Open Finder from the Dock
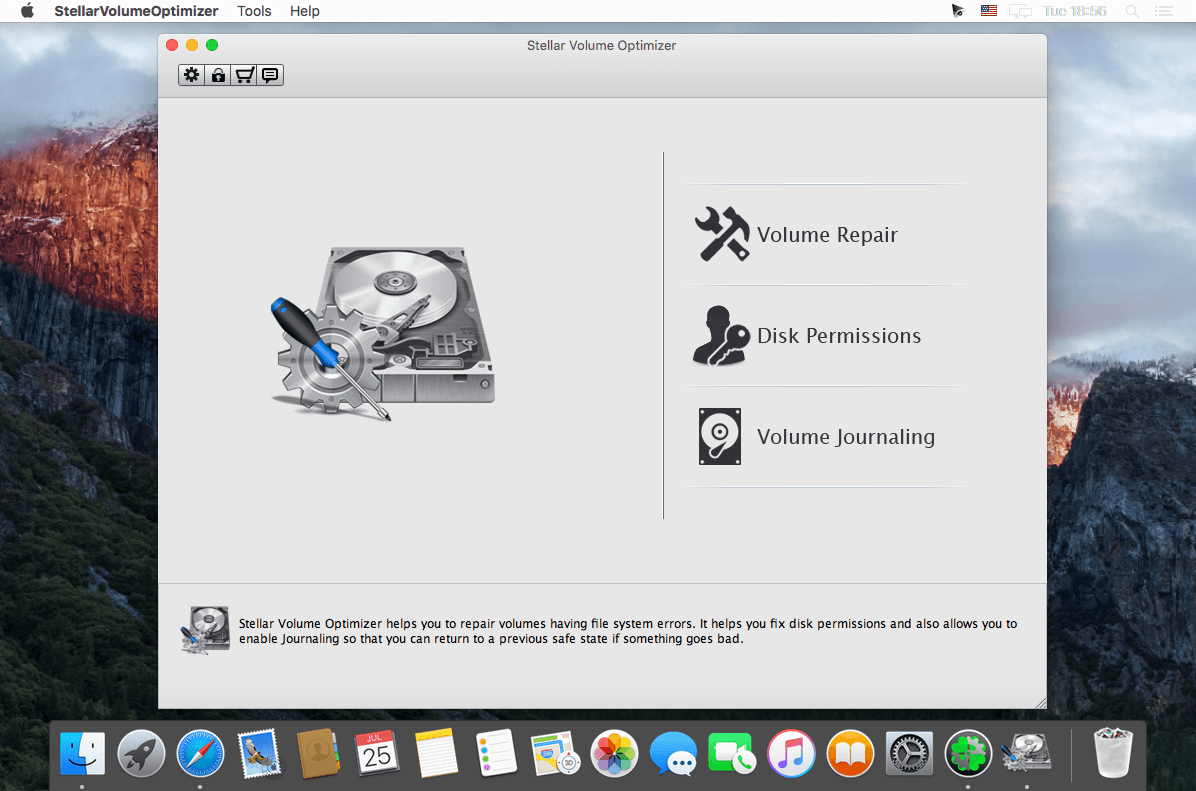 pos(82,753)
